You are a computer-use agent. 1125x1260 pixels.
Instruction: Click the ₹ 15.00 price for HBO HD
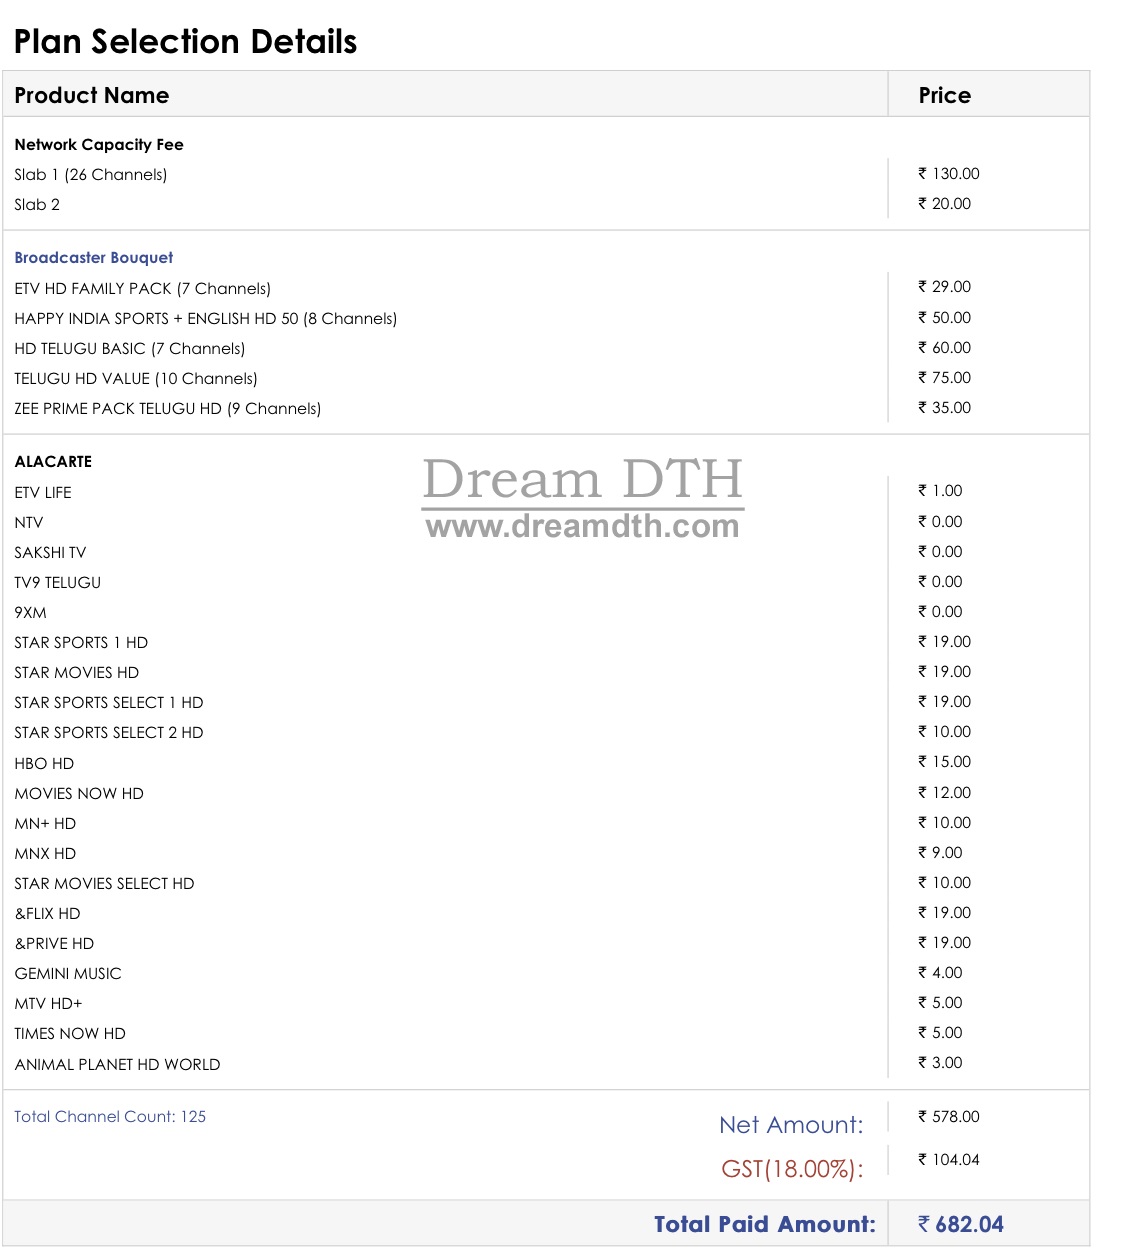(x=945, y=761)
